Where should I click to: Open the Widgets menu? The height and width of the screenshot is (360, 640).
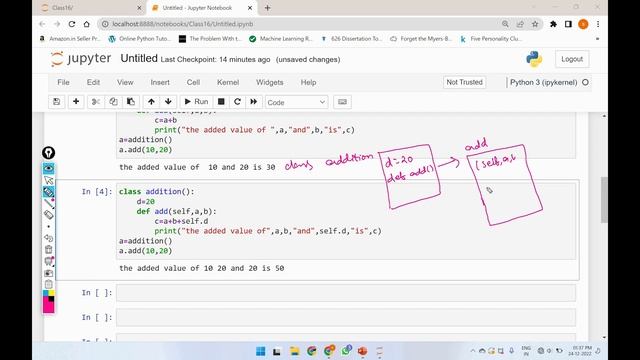(269, 82)
